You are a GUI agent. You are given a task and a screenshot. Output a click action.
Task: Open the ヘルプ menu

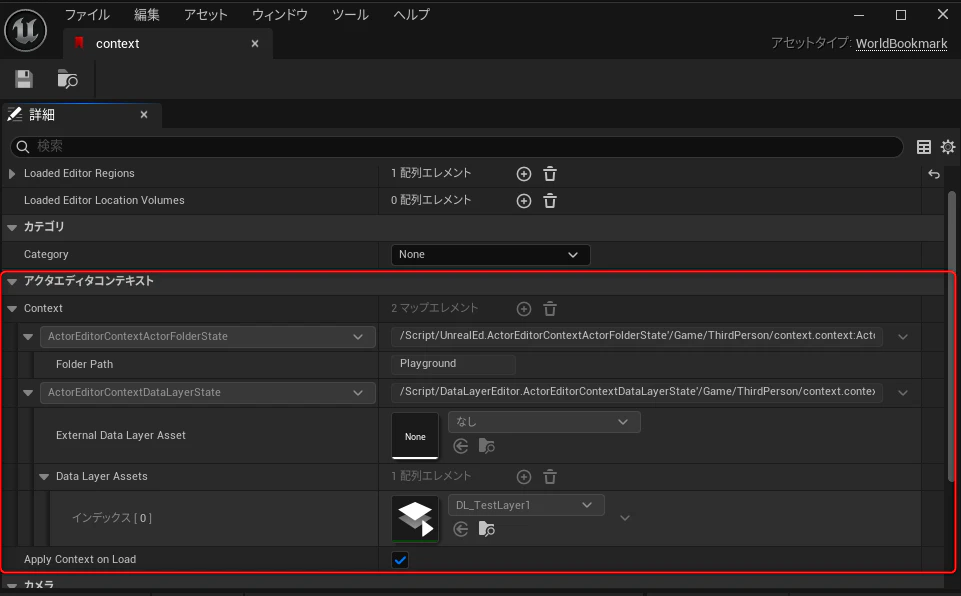[x=411, y=15]
